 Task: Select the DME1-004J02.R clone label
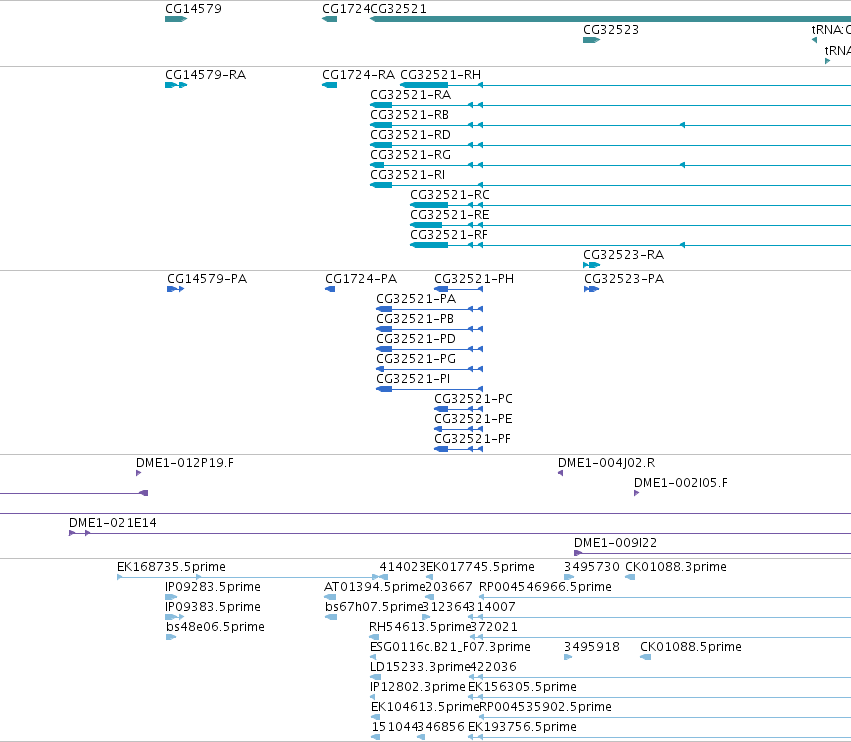(x=606, y=463)
